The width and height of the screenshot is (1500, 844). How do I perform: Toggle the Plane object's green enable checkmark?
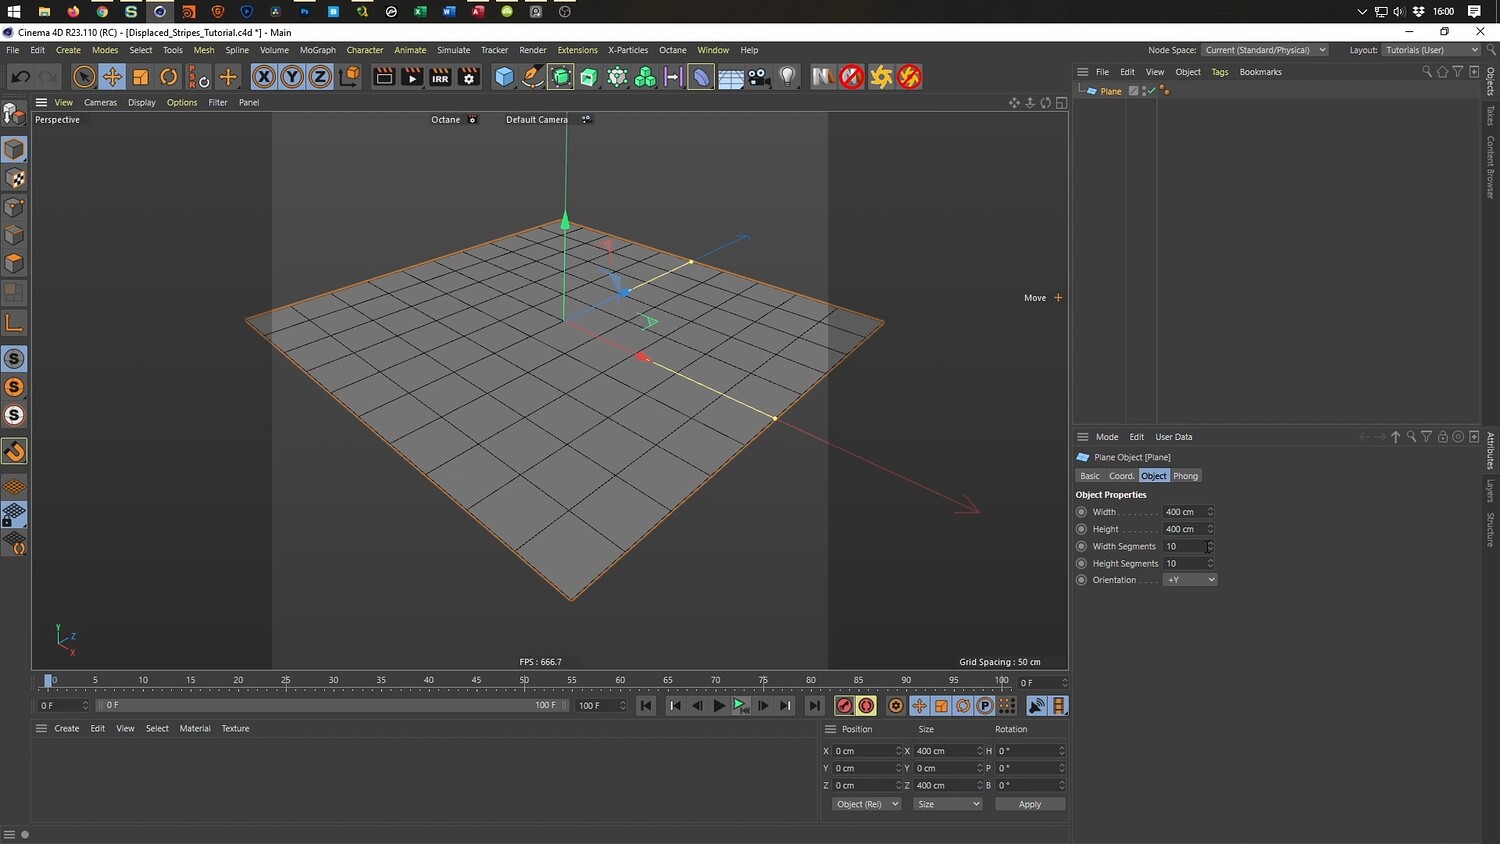tap(1151, 91)
